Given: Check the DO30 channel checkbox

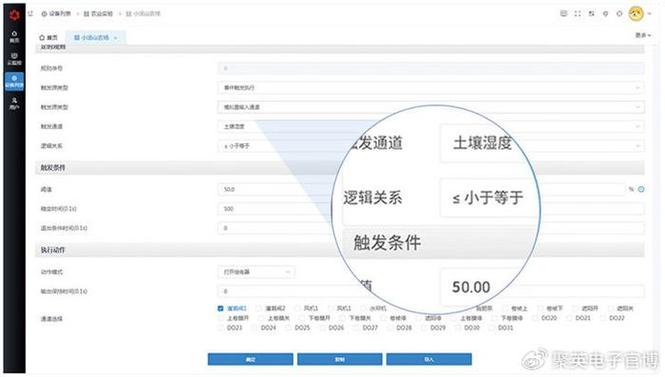Looking at the screenshot, I should pyautogui.click(x=458, y=327).
